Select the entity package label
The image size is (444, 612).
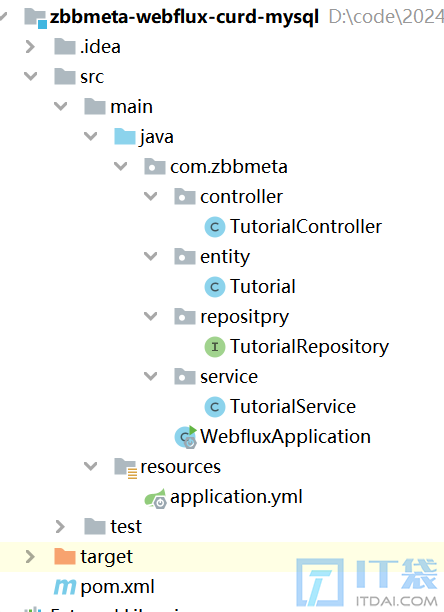point(225,257)
